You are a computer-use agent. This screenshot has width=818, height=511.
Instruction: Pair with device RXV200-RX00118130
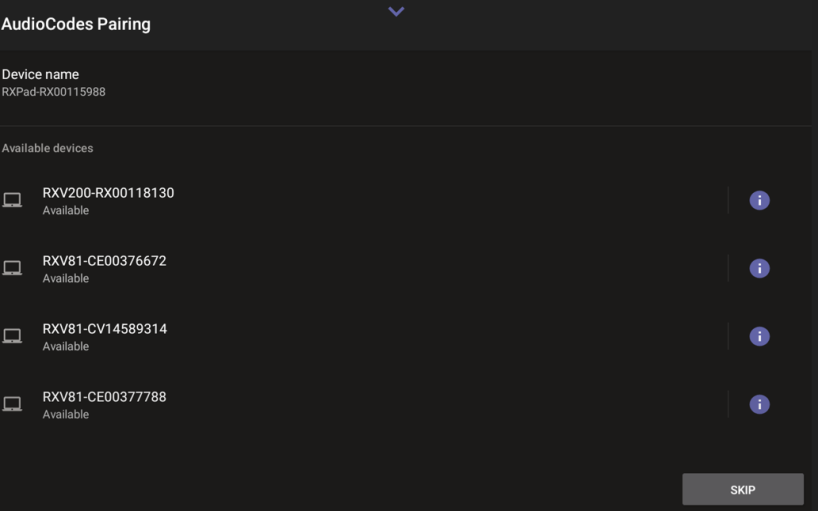coord(108,193)
